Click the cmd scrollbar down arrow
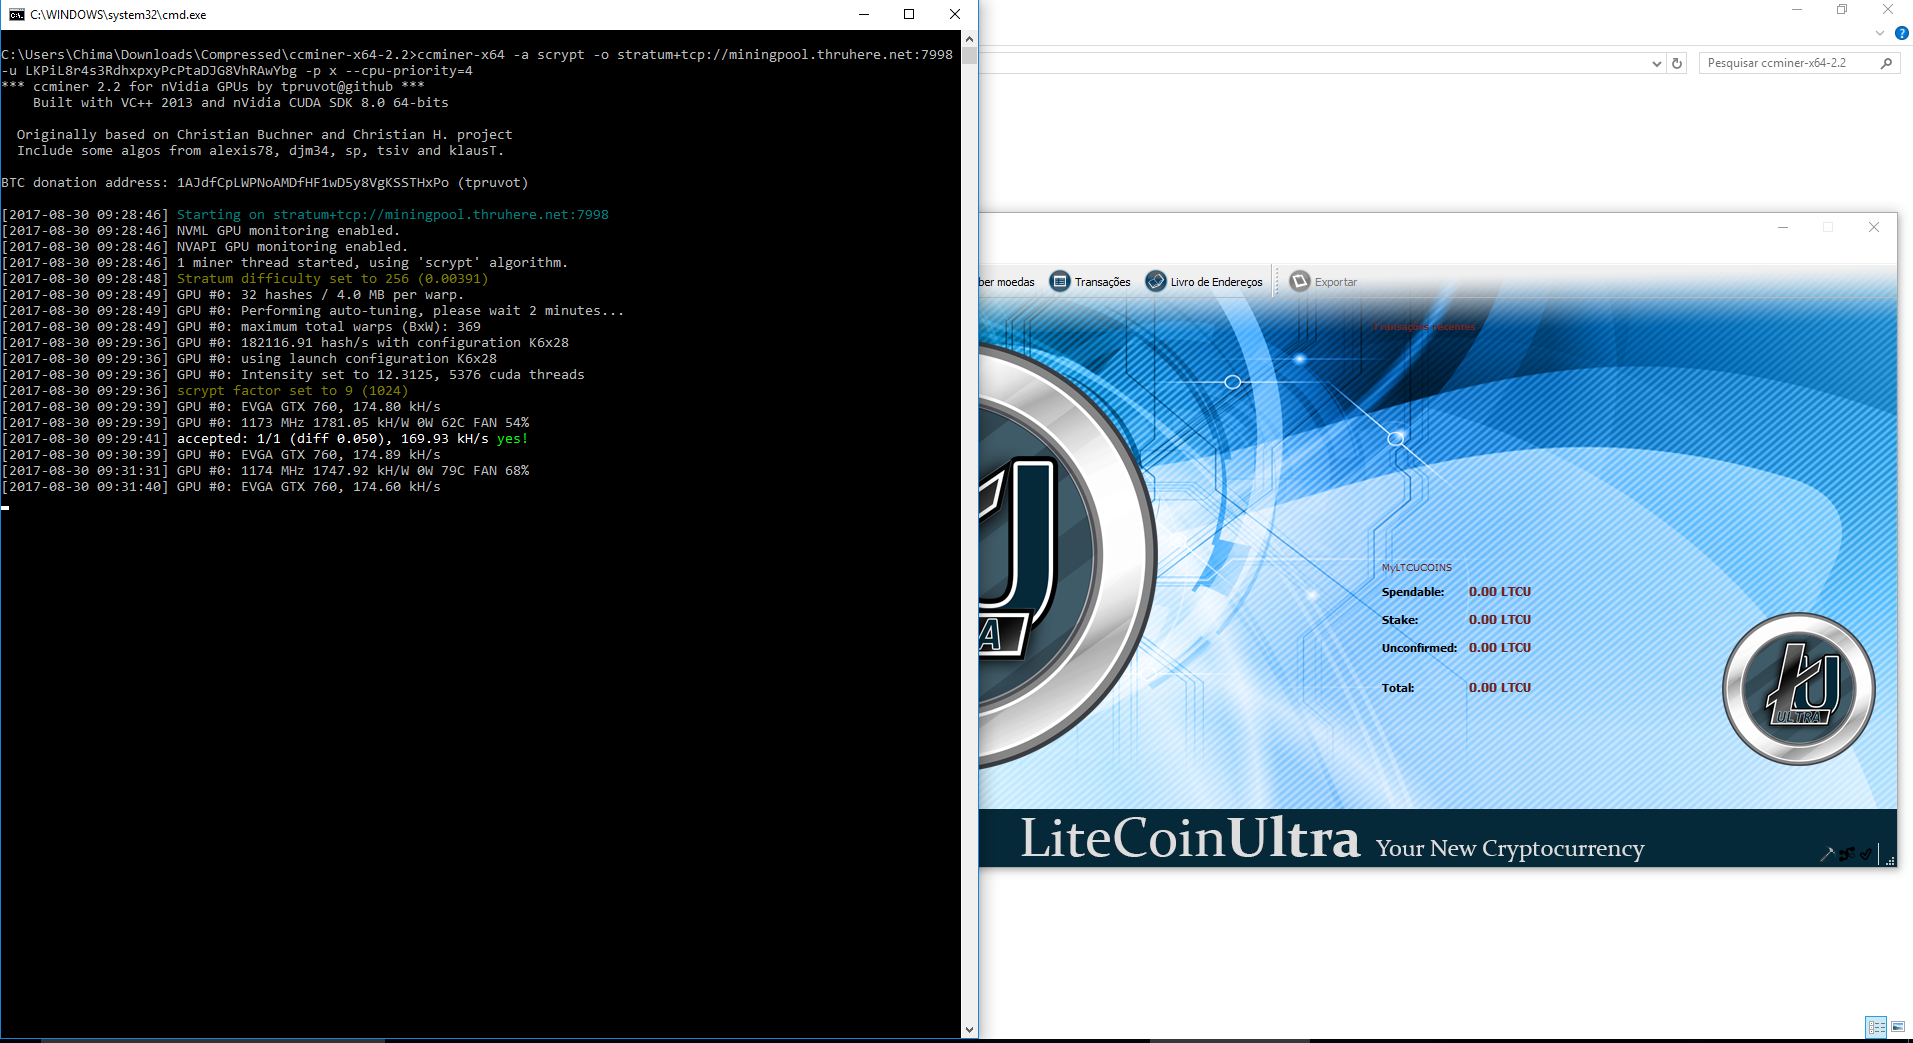The width and height of the screenshot is (1913, 1043). (969, 1030)
